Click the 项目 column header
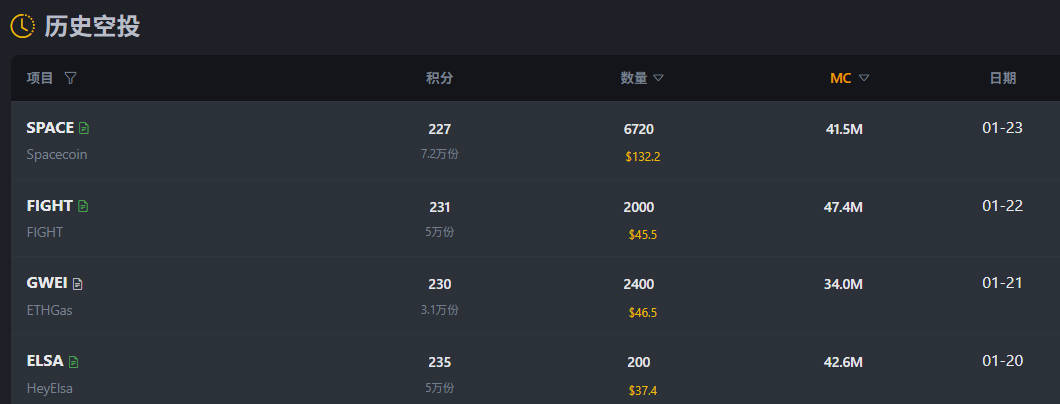Screen dimensions: 1060x404 tap(40, 78)
